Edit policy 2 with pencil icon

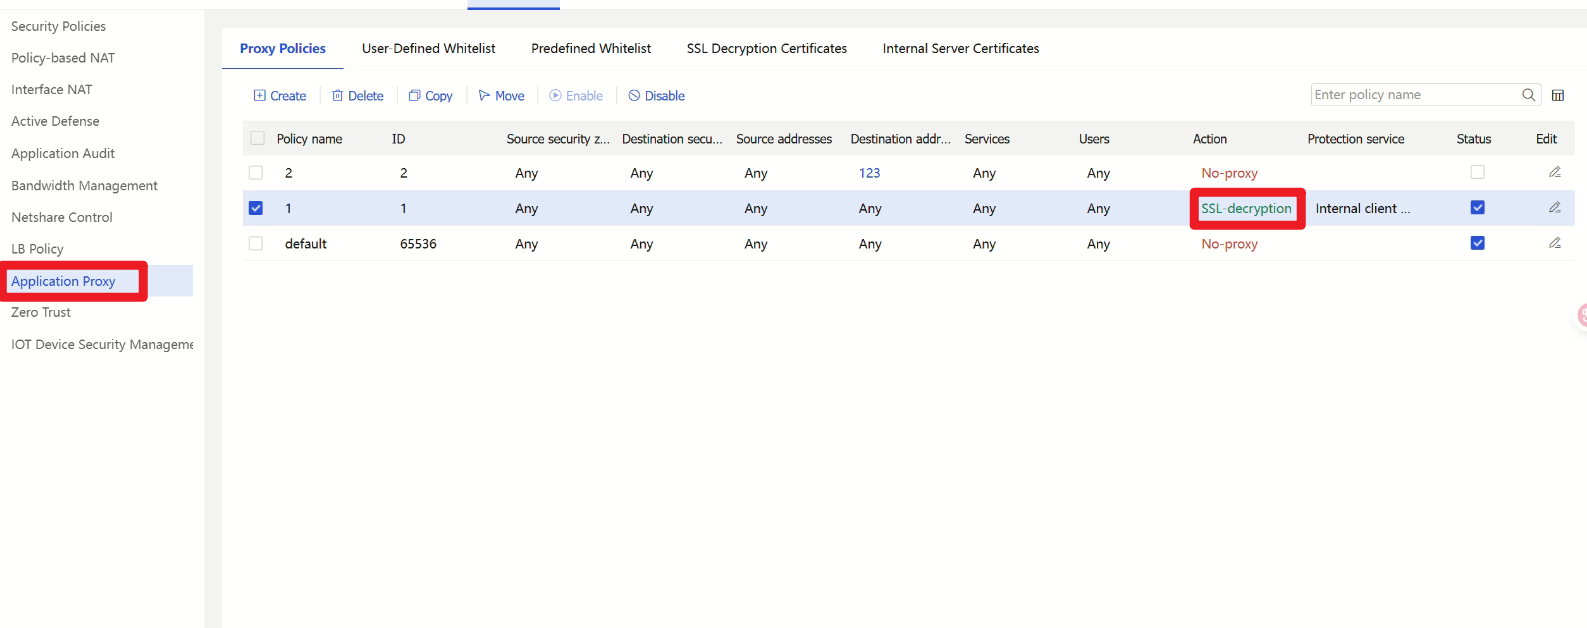(1555, 172)
